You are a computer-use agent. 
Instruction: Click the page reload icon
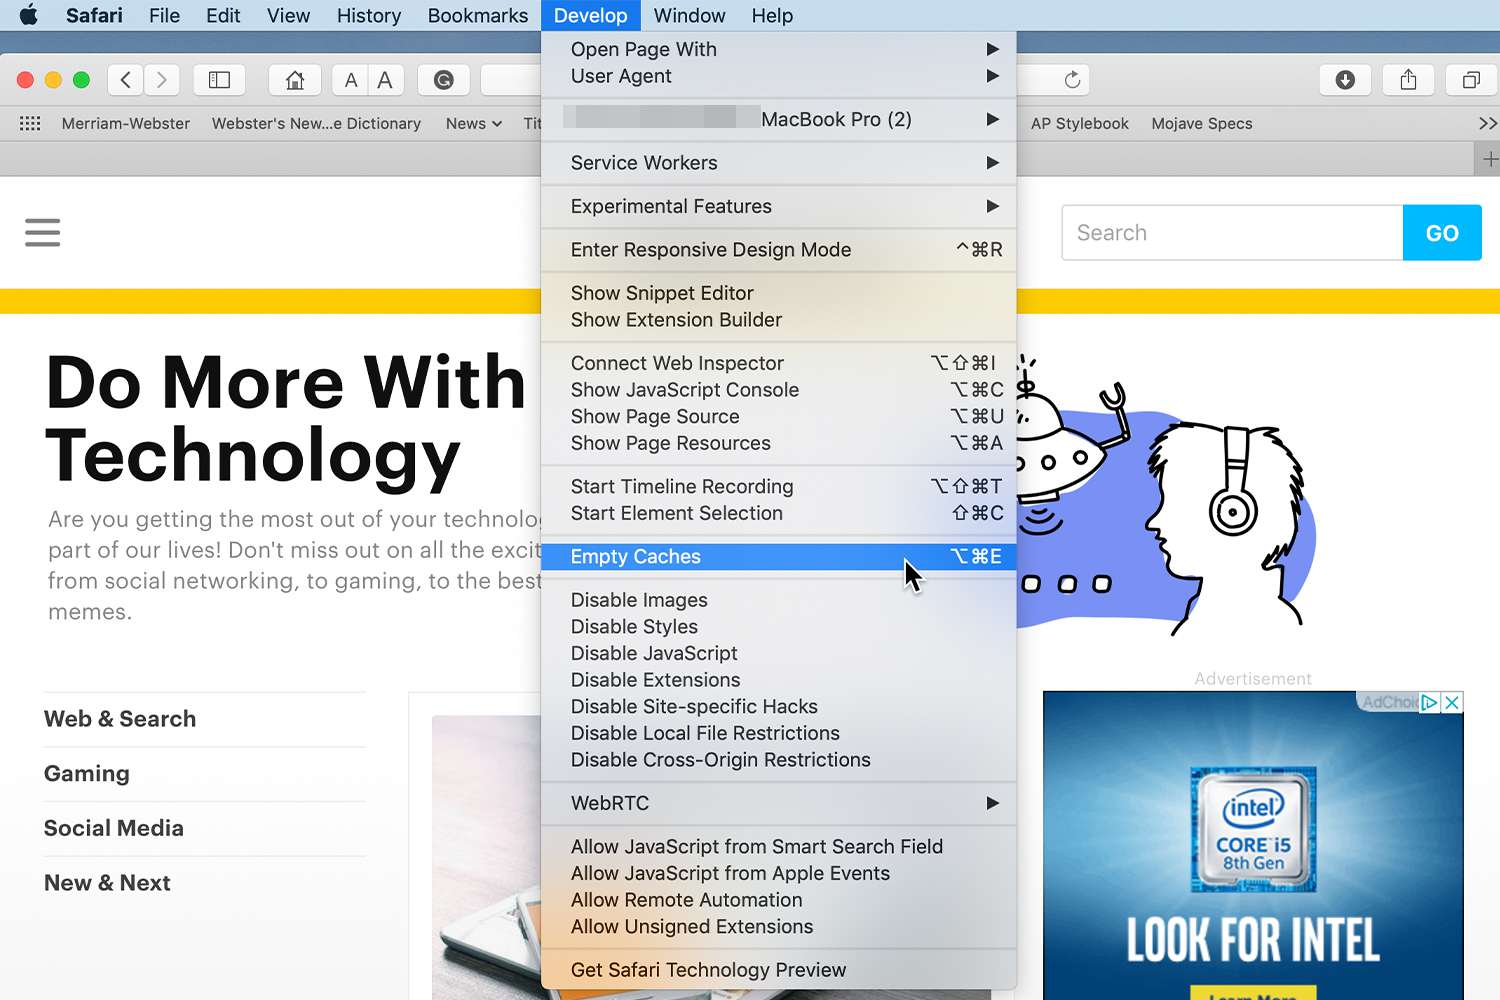tap(1072, 80)
